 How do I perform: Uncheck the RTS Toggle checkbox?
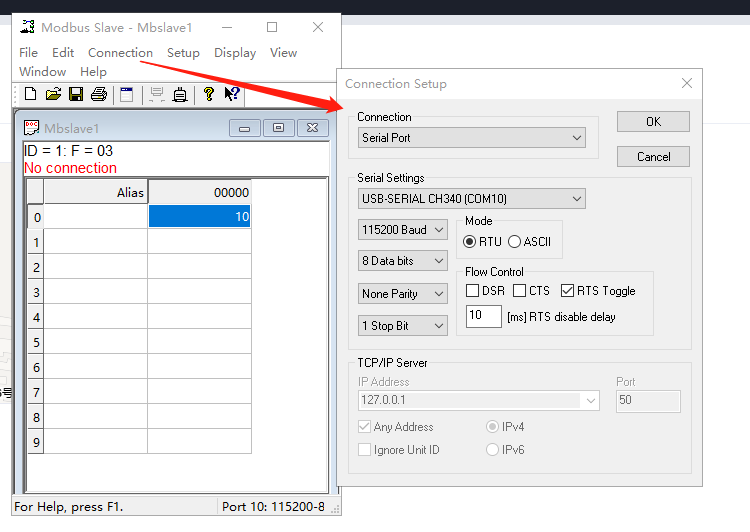[568, 291]
